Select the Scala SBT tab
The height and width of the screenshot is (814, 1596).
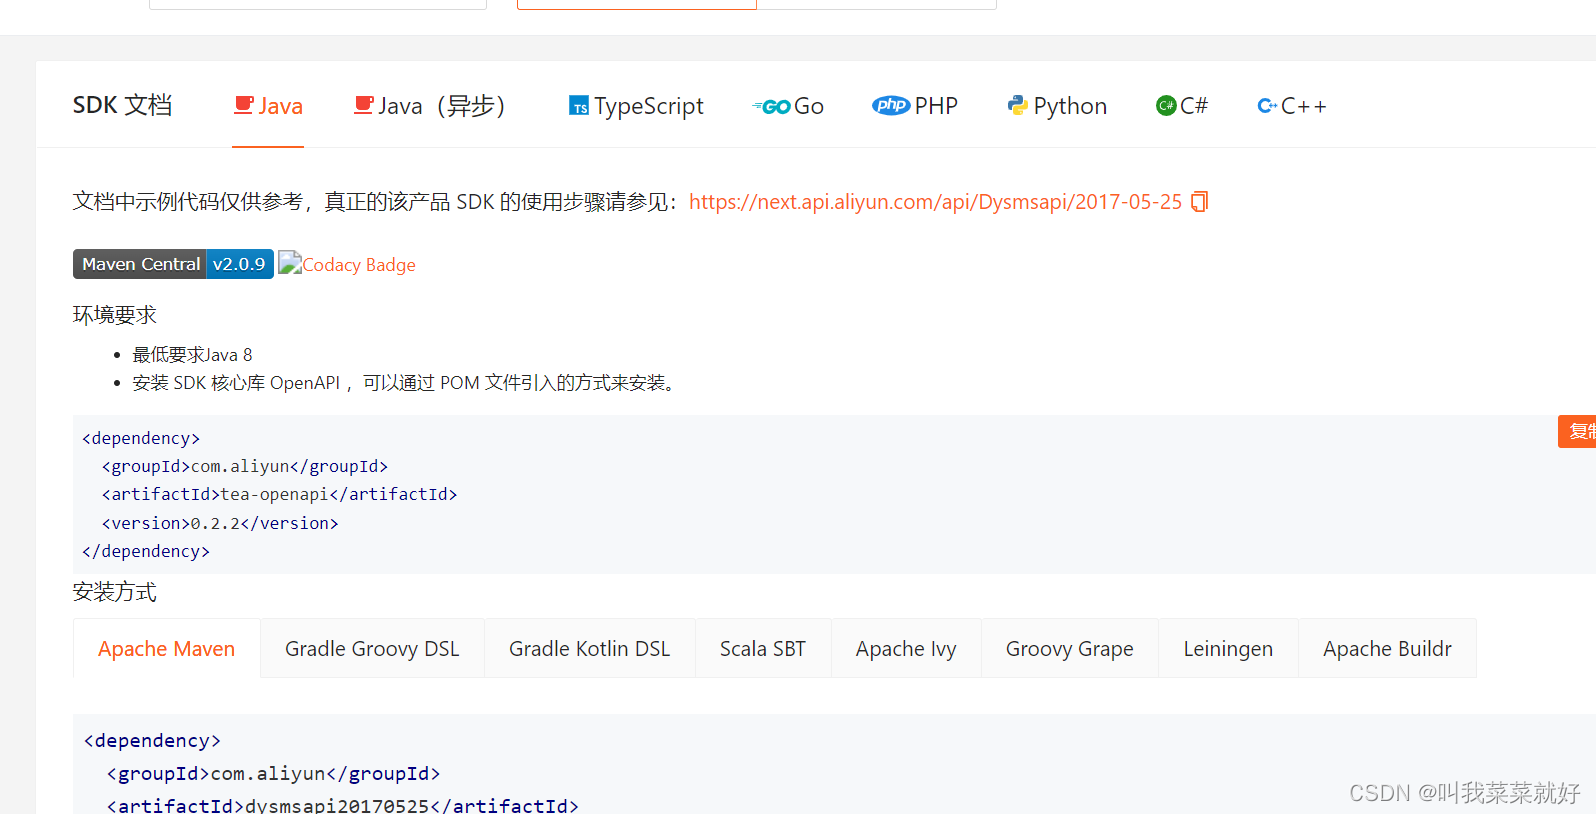click(x=763, y=649)
